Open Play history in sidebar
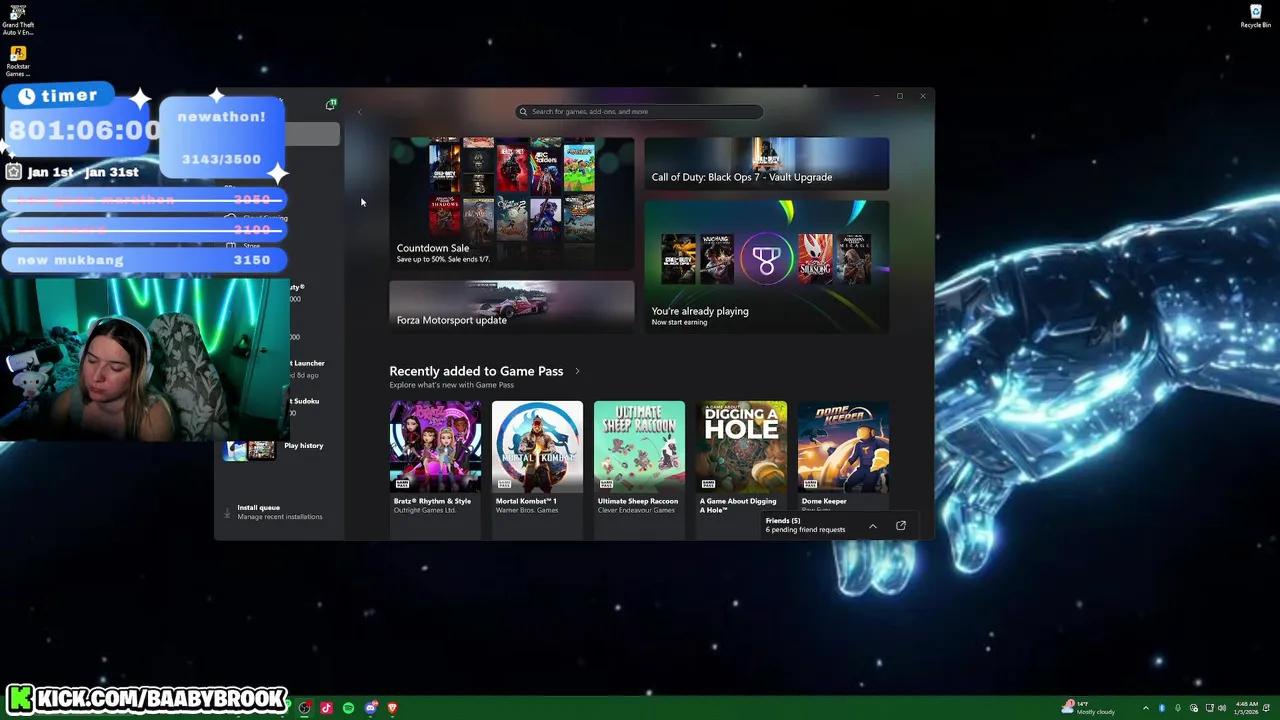This screenshot has height=720, width=1280. [x=303, y=446]
